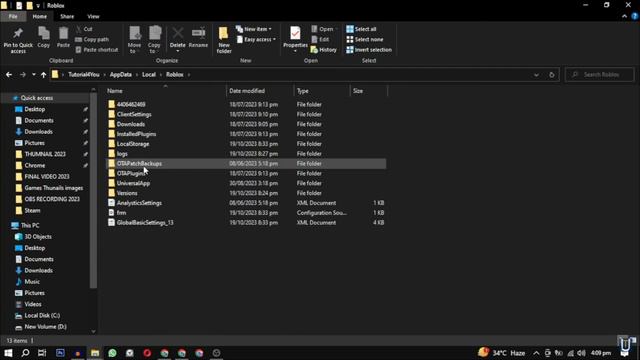The height and width of the screenshot is (360, 640).
Task: Open THUMNAIL 2023 in sidebar
Action: point(45,154)
